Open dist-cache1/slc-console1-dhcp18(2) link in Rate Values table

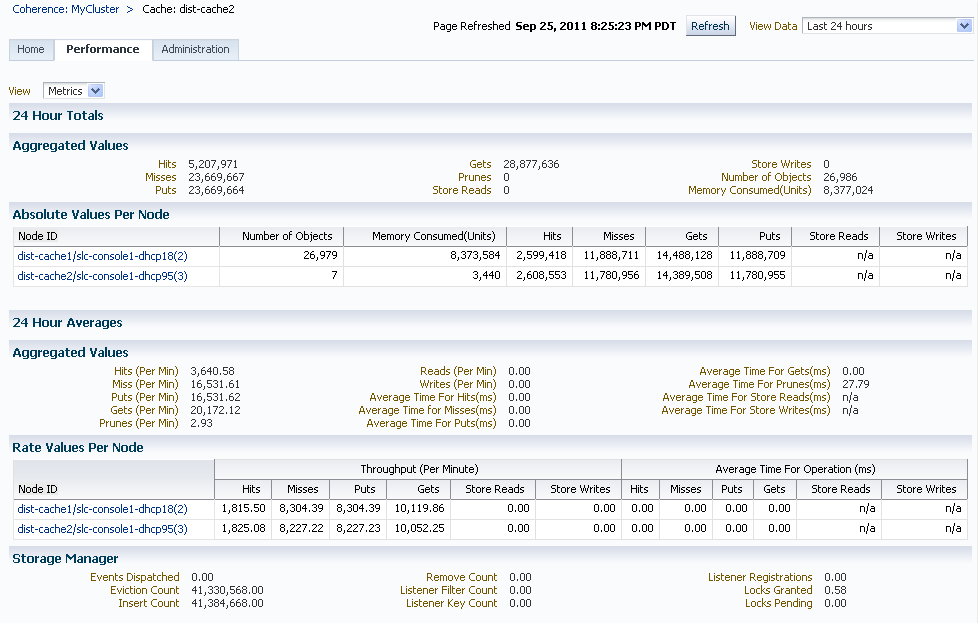pyautogui.click(x=102, y=509)
